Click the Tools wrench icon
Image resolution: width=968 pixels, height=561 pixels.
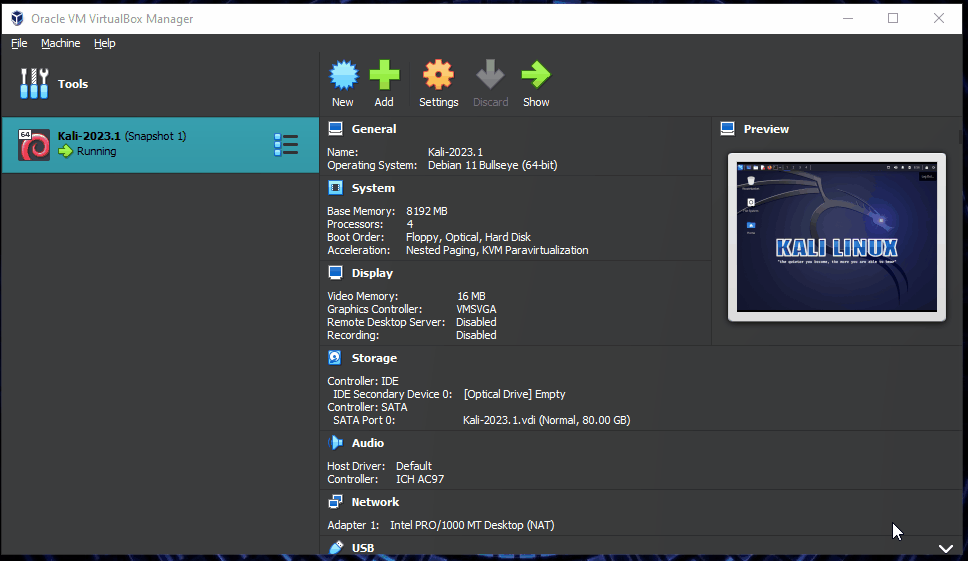point(34,83)
